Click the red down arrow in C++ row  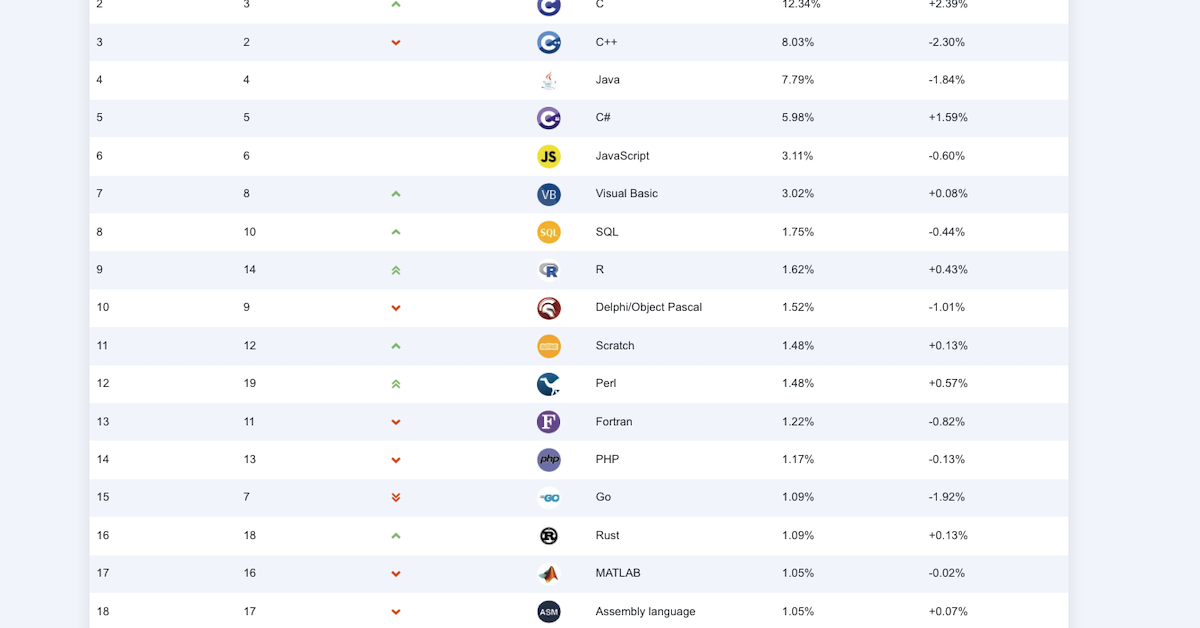[x=396, y=43]
